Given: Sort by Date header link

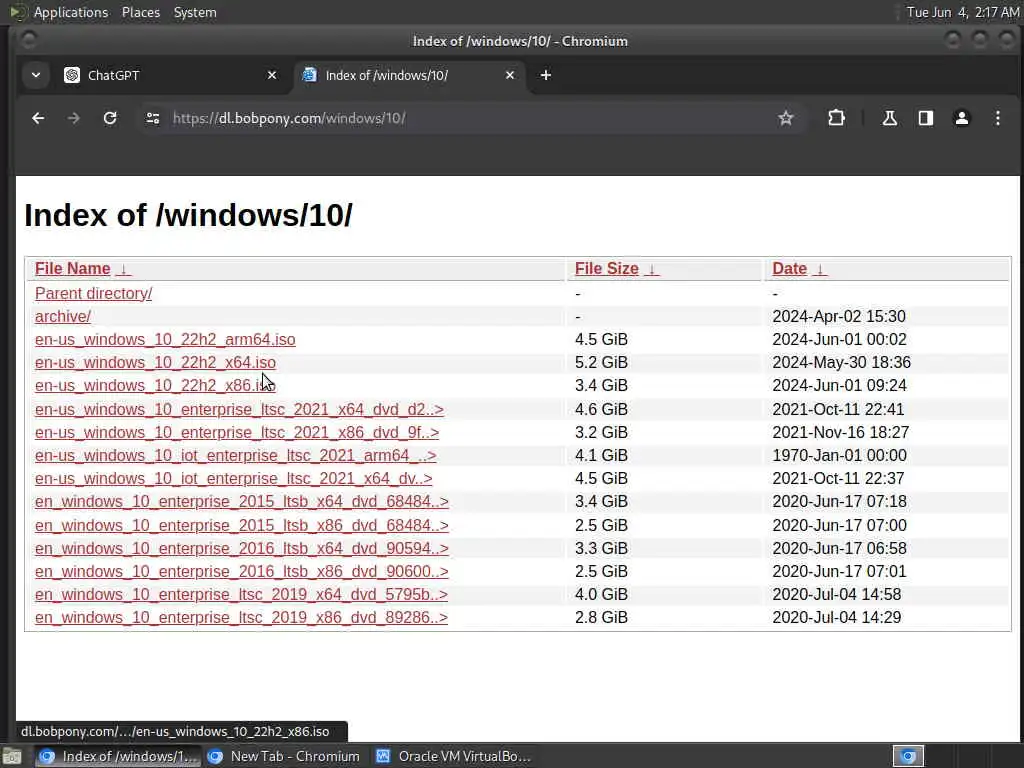Looking at the screenshot, I should 790,269.
